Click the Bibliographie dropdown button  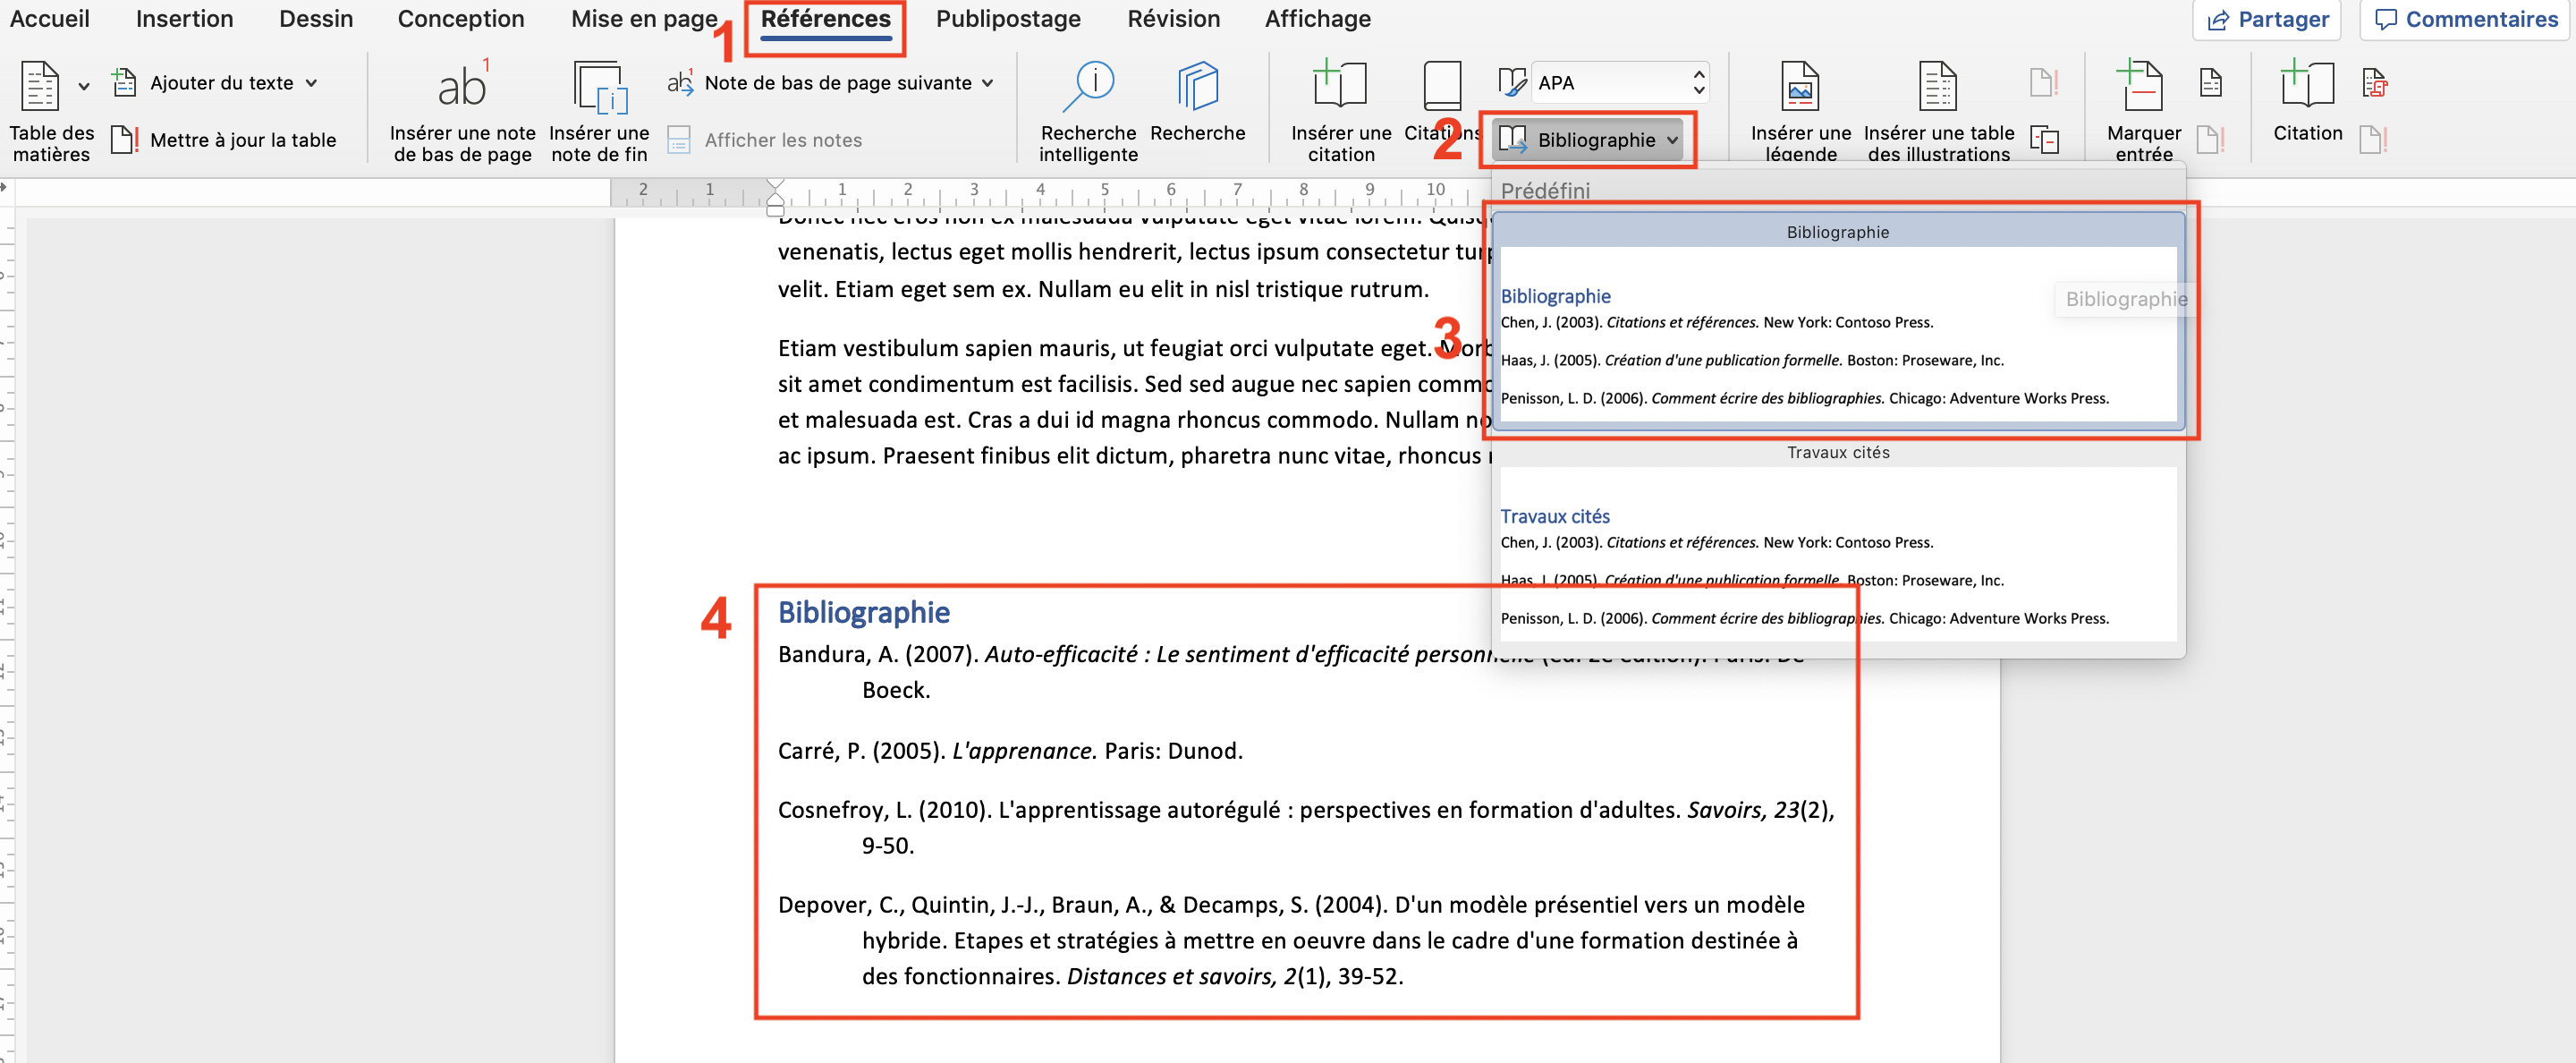1588,140
